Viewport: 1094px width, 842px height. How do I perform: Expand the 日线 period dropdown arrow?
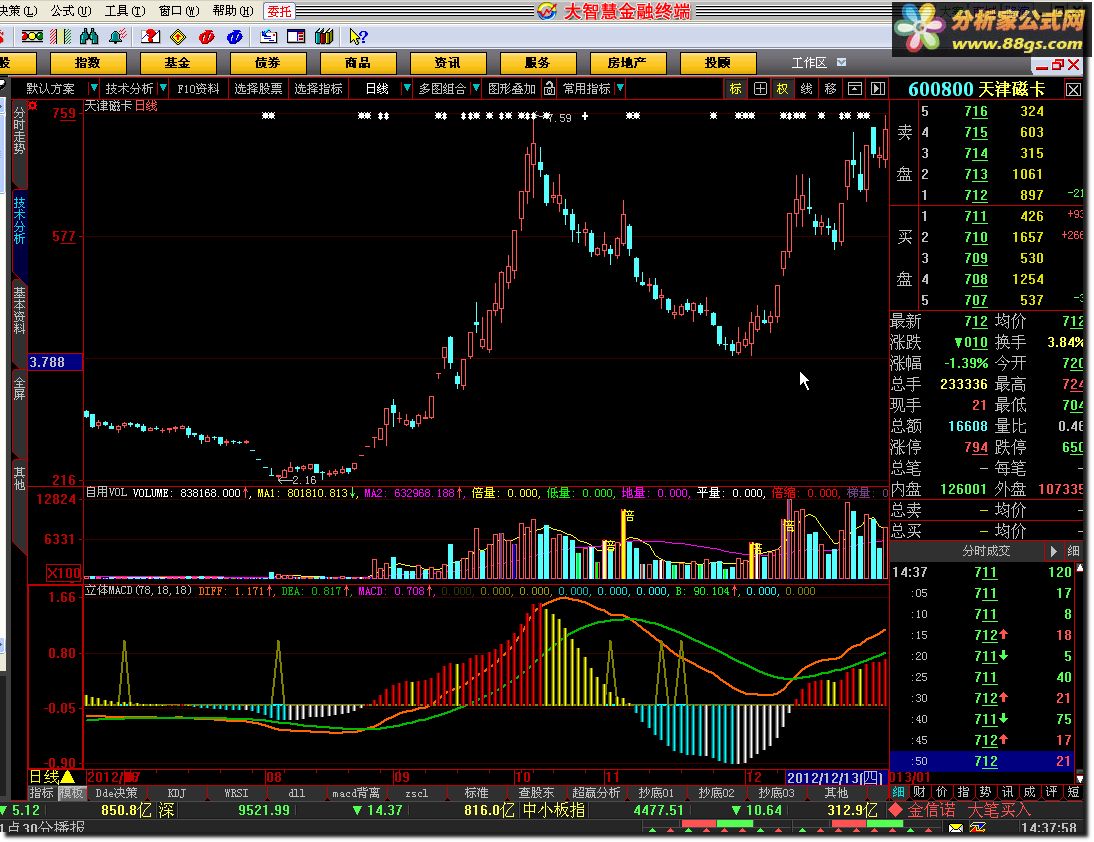[x=407, y=89]
